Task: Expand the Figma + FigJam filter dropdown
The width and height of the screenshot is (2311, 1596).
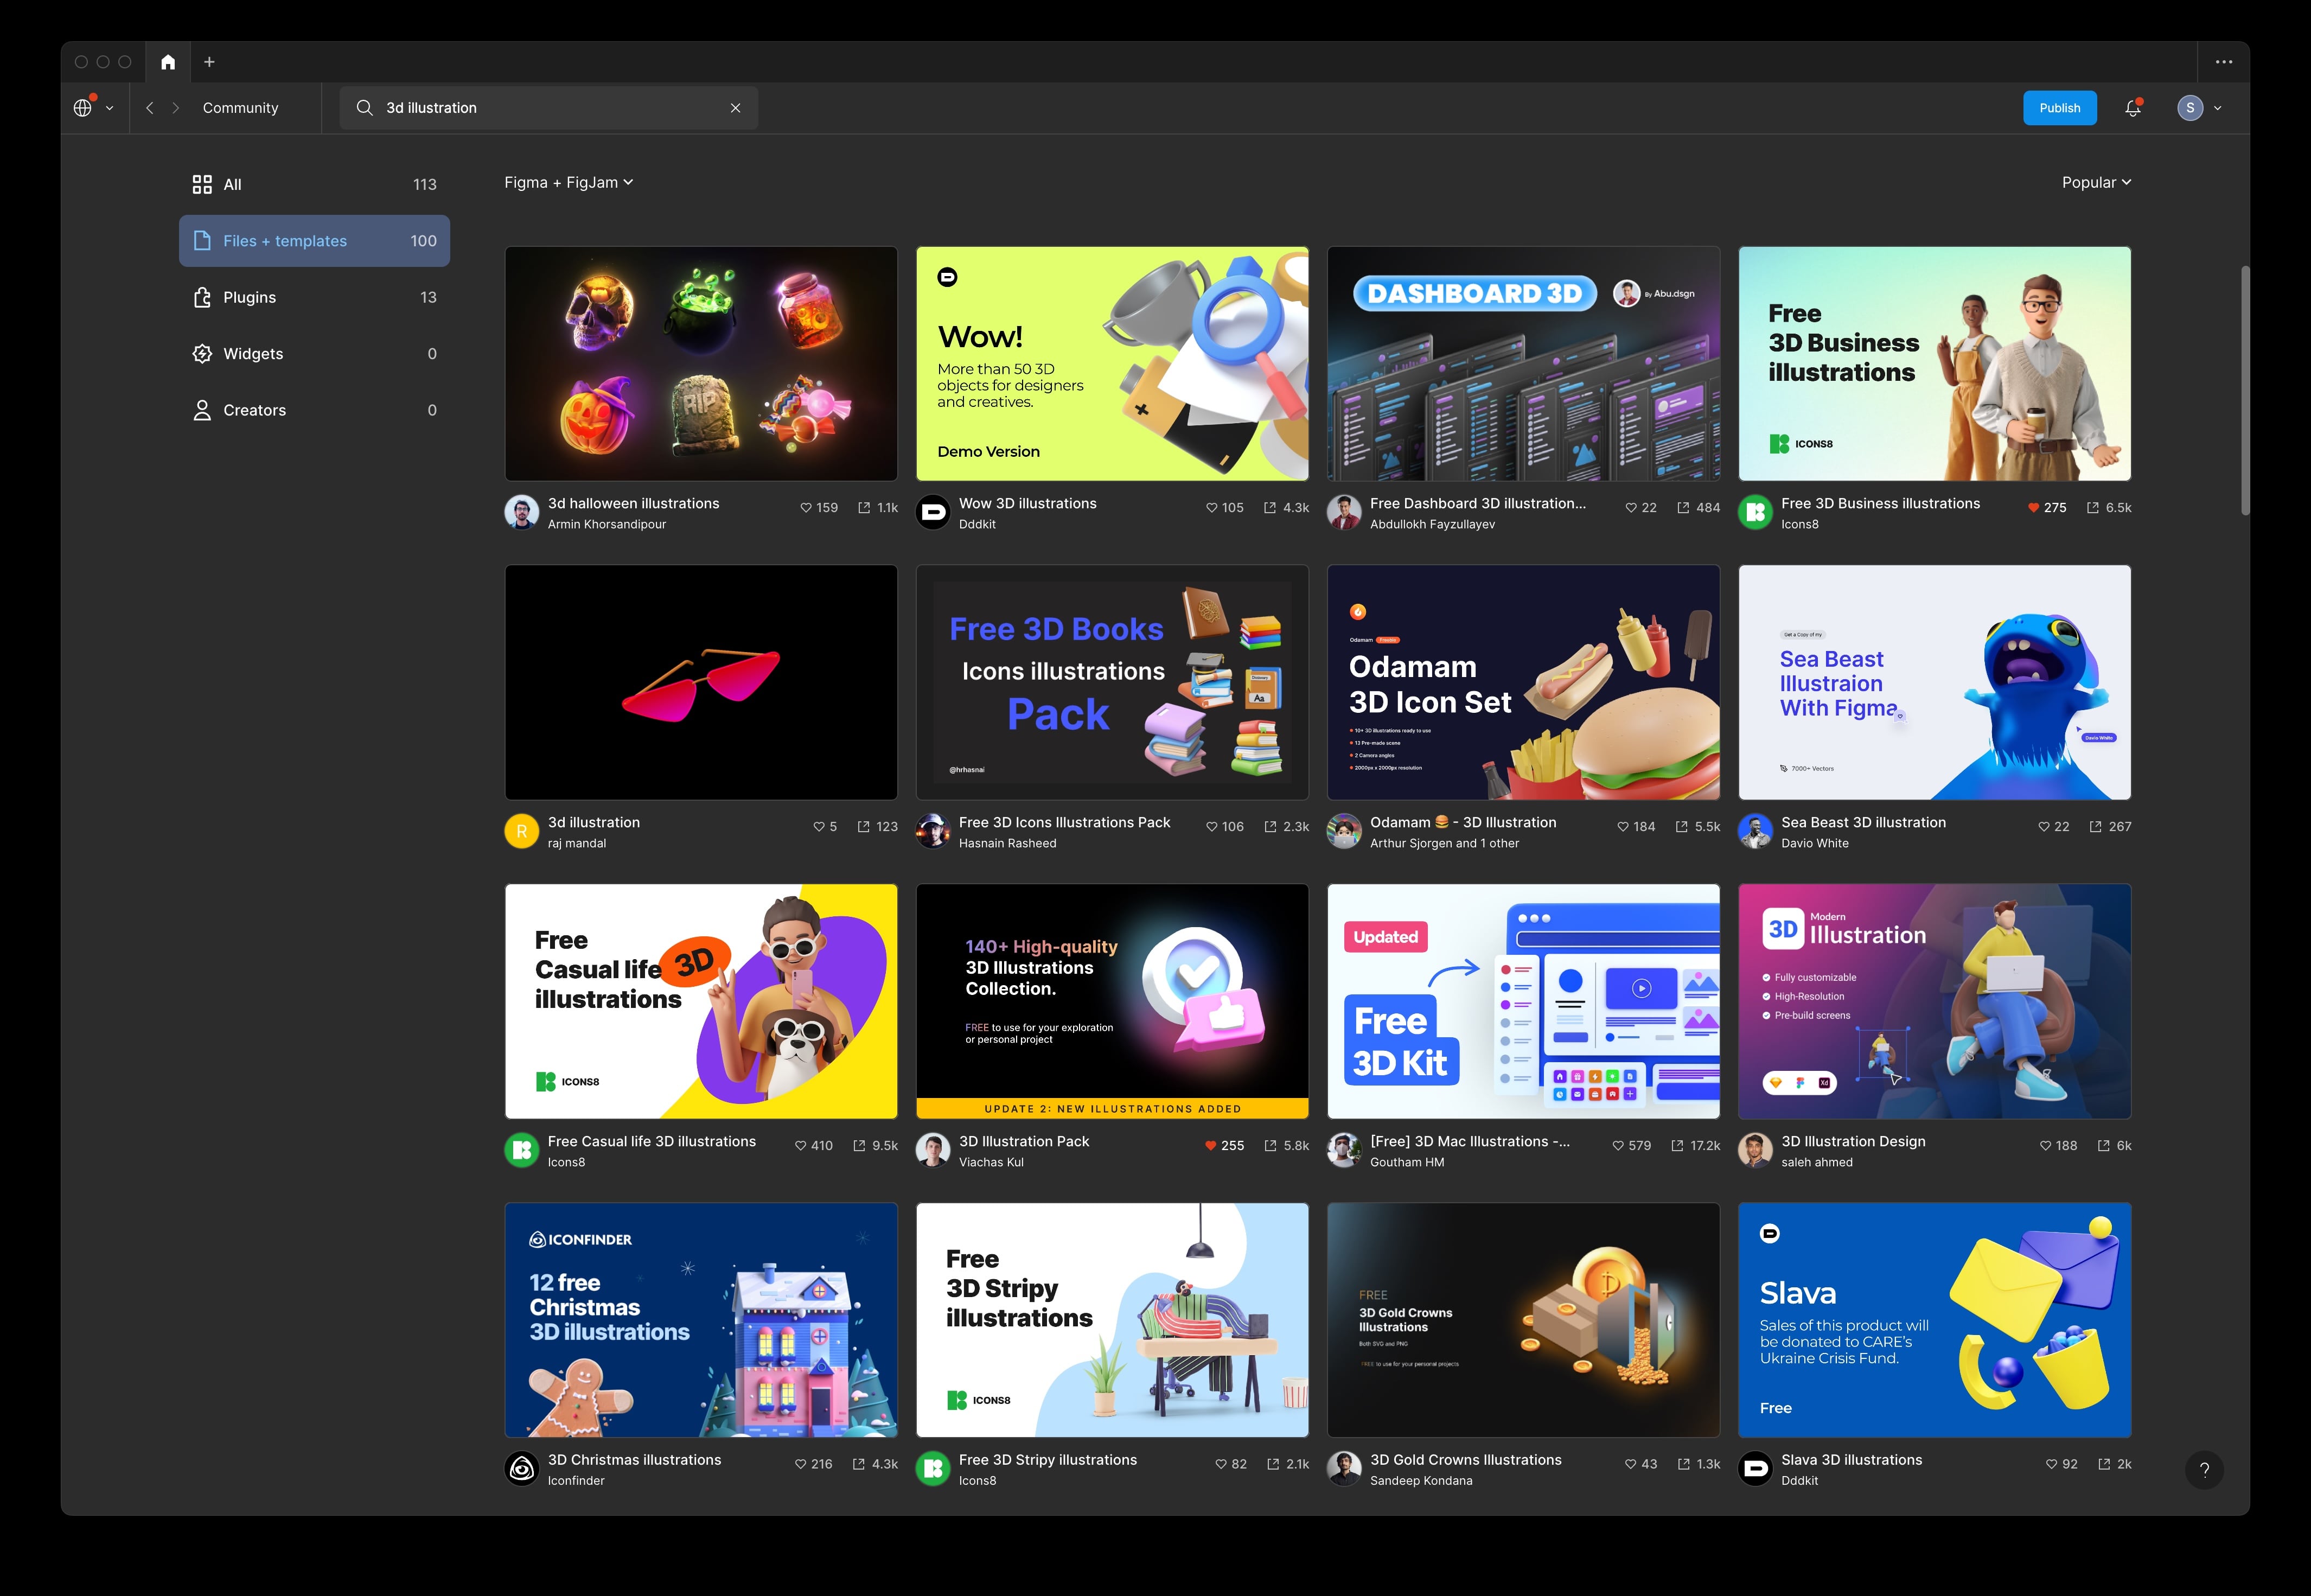Action: 568,182
